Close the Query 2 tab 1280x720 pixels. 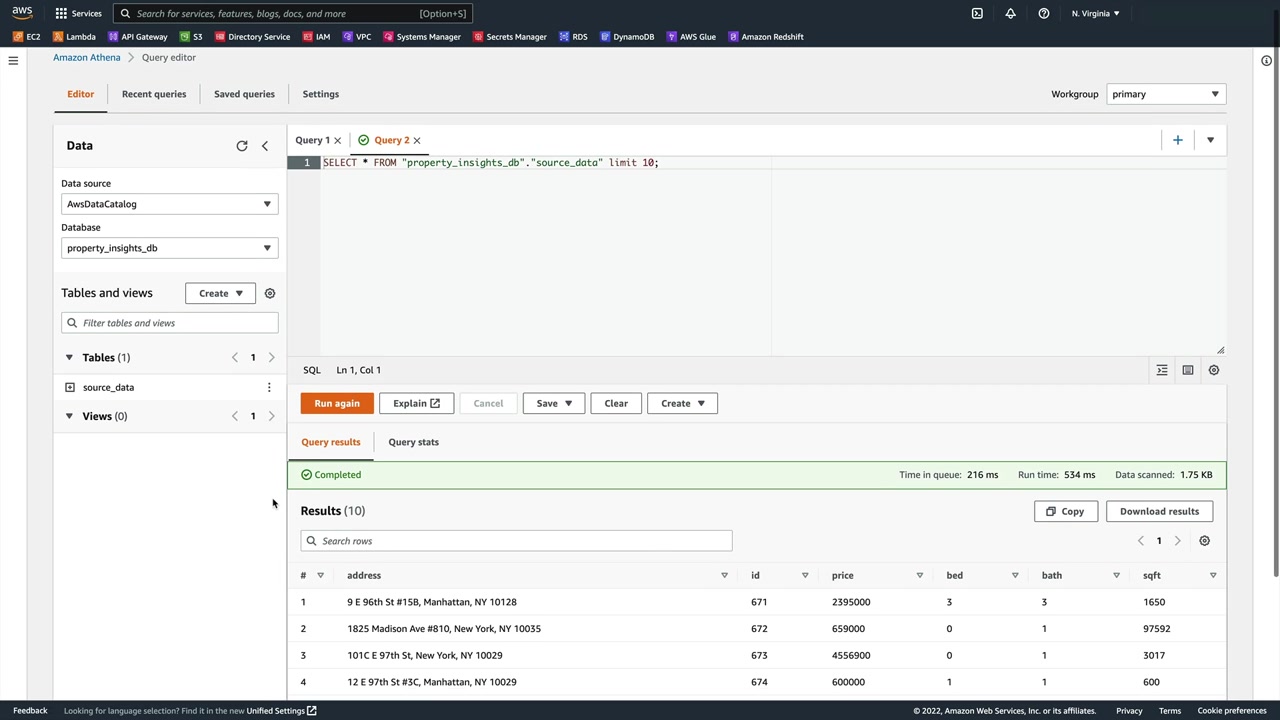point(417,140)
